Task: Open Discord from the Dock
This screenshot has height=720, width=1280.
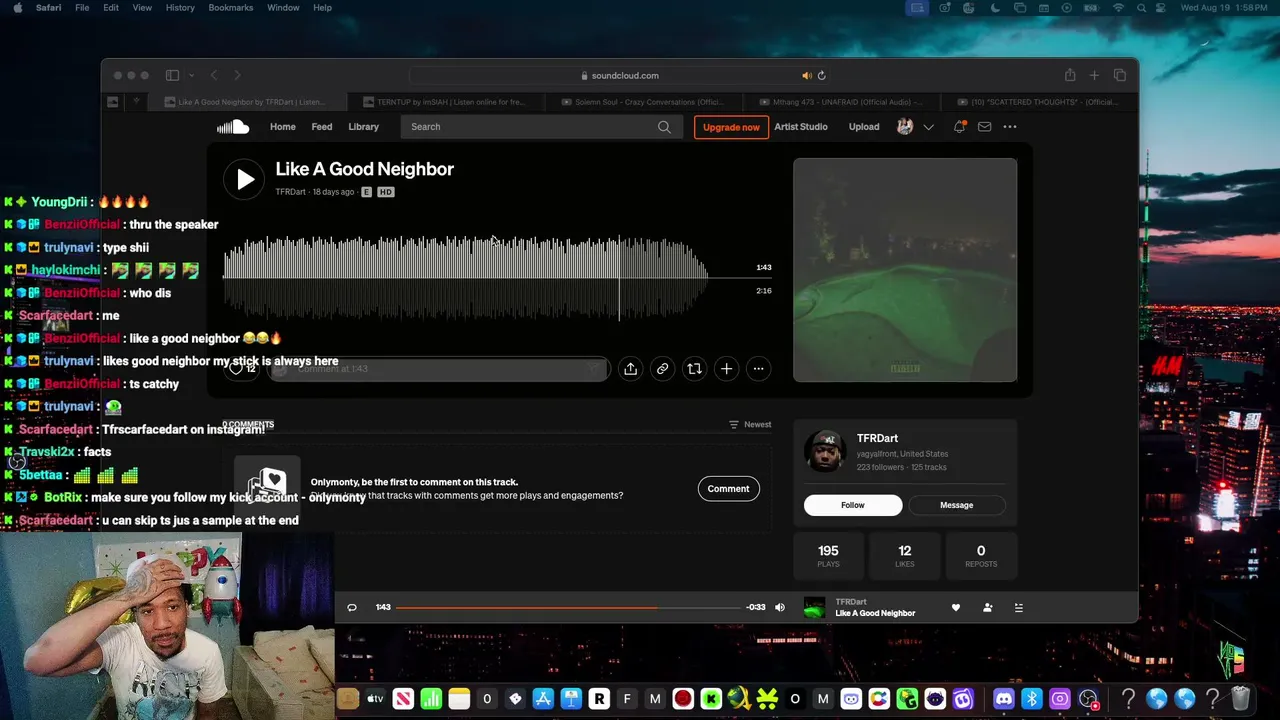Action: (x=1003, y=699)
